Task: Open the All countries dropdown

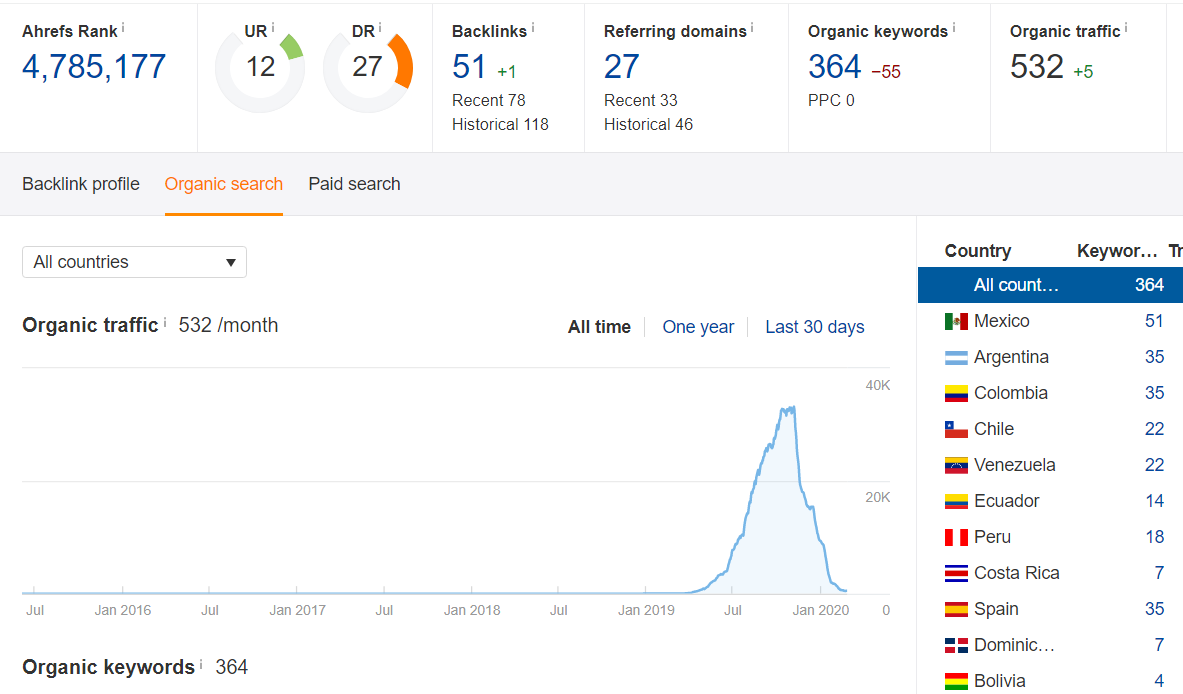Action: point(134,262)
